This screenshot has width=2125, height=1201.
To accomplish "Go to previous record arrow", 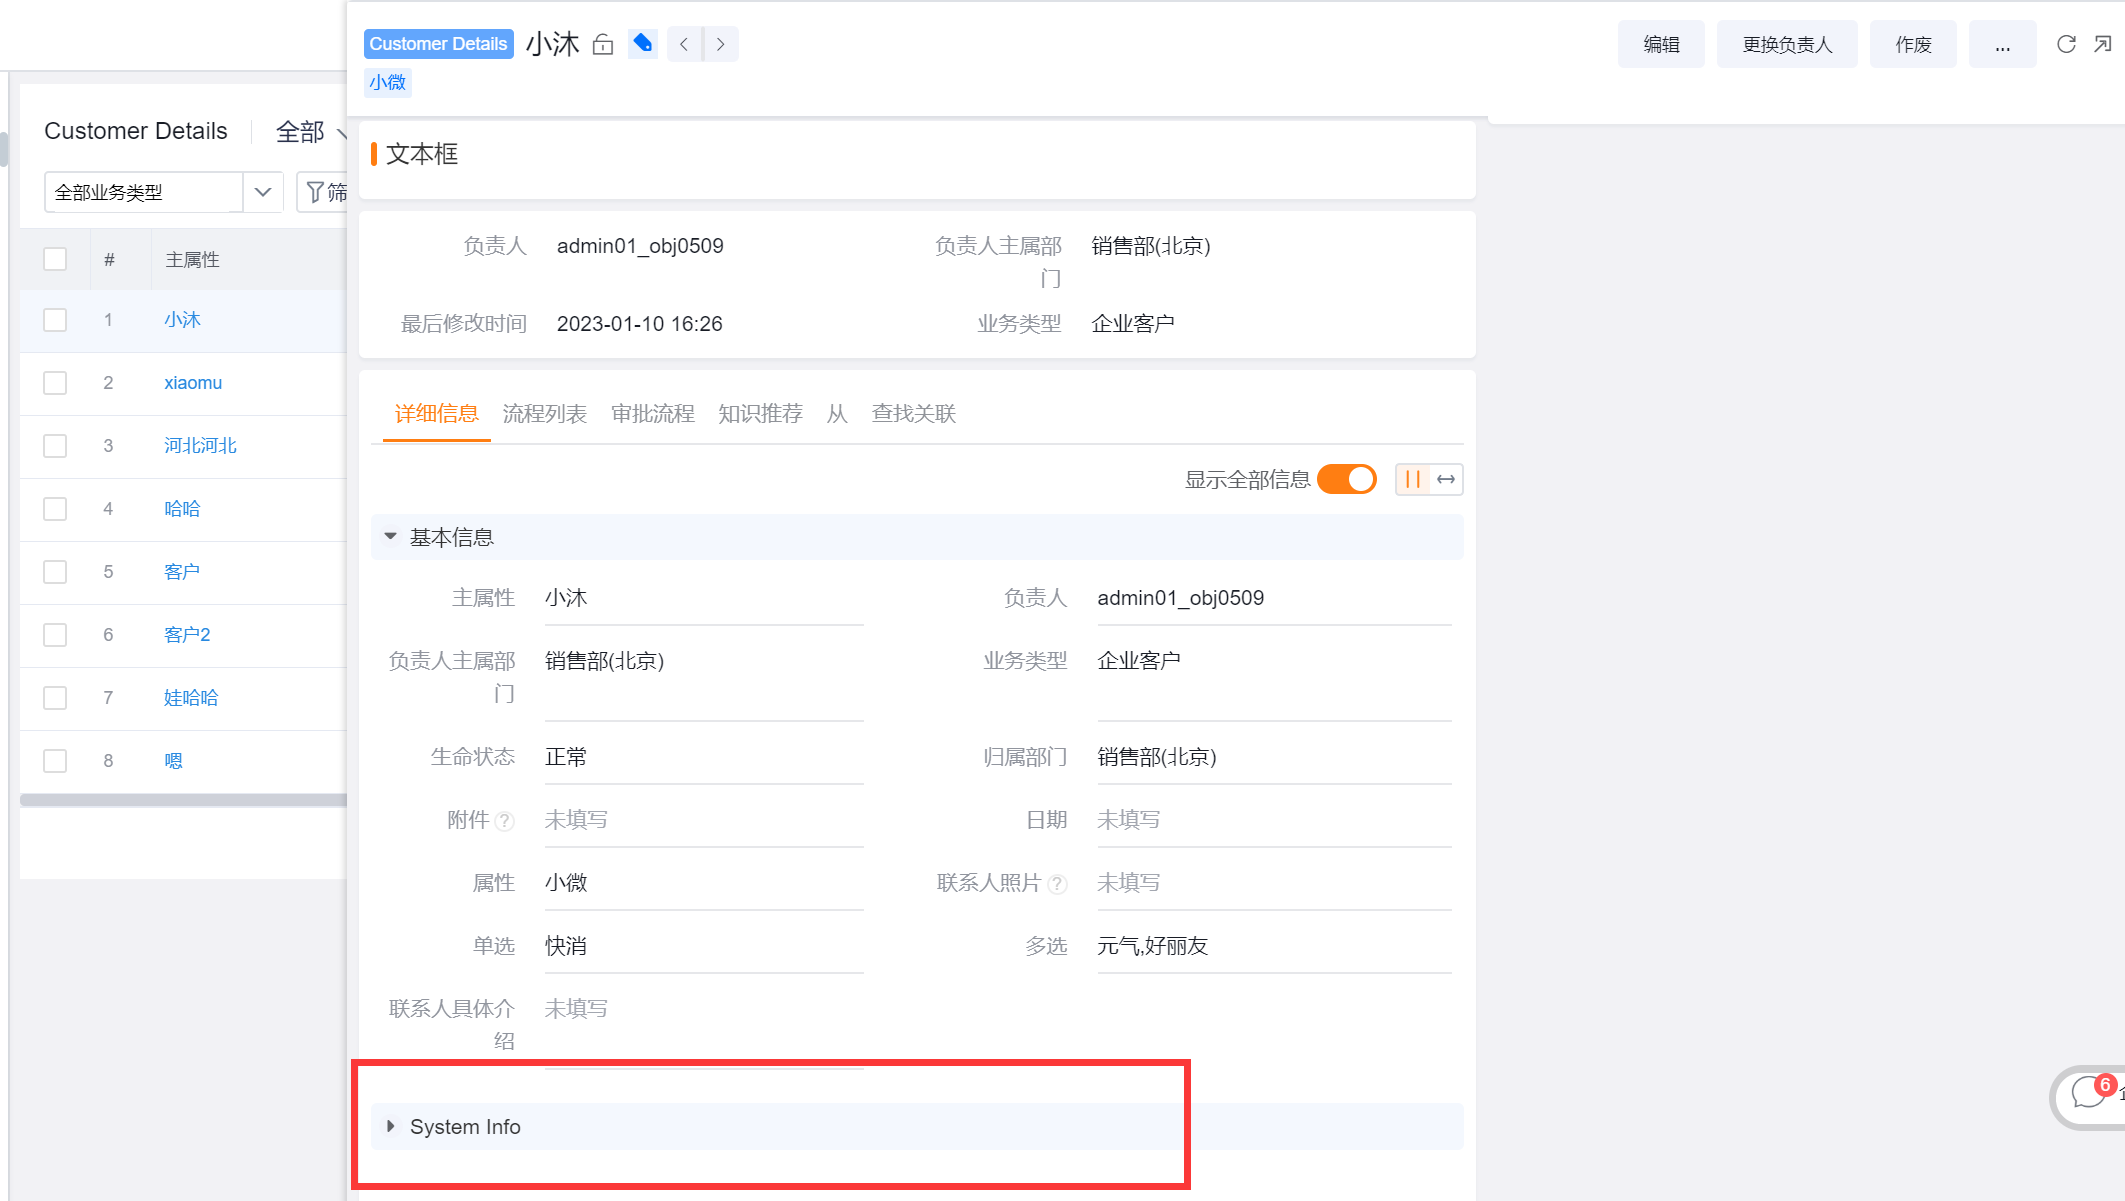I will pyautogui.click(x=684, y=44).
